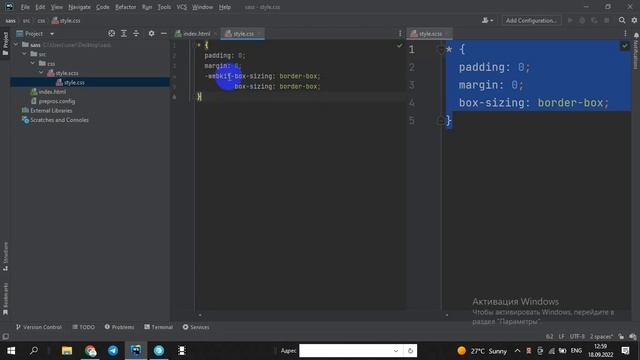Click Expand All in Project panel toolbar

click(x=124, y=33)
